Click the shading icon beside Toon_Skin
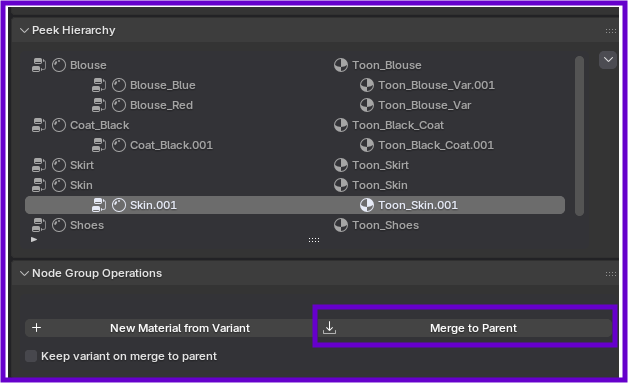The image size is (628, 383). coord(341,185)
